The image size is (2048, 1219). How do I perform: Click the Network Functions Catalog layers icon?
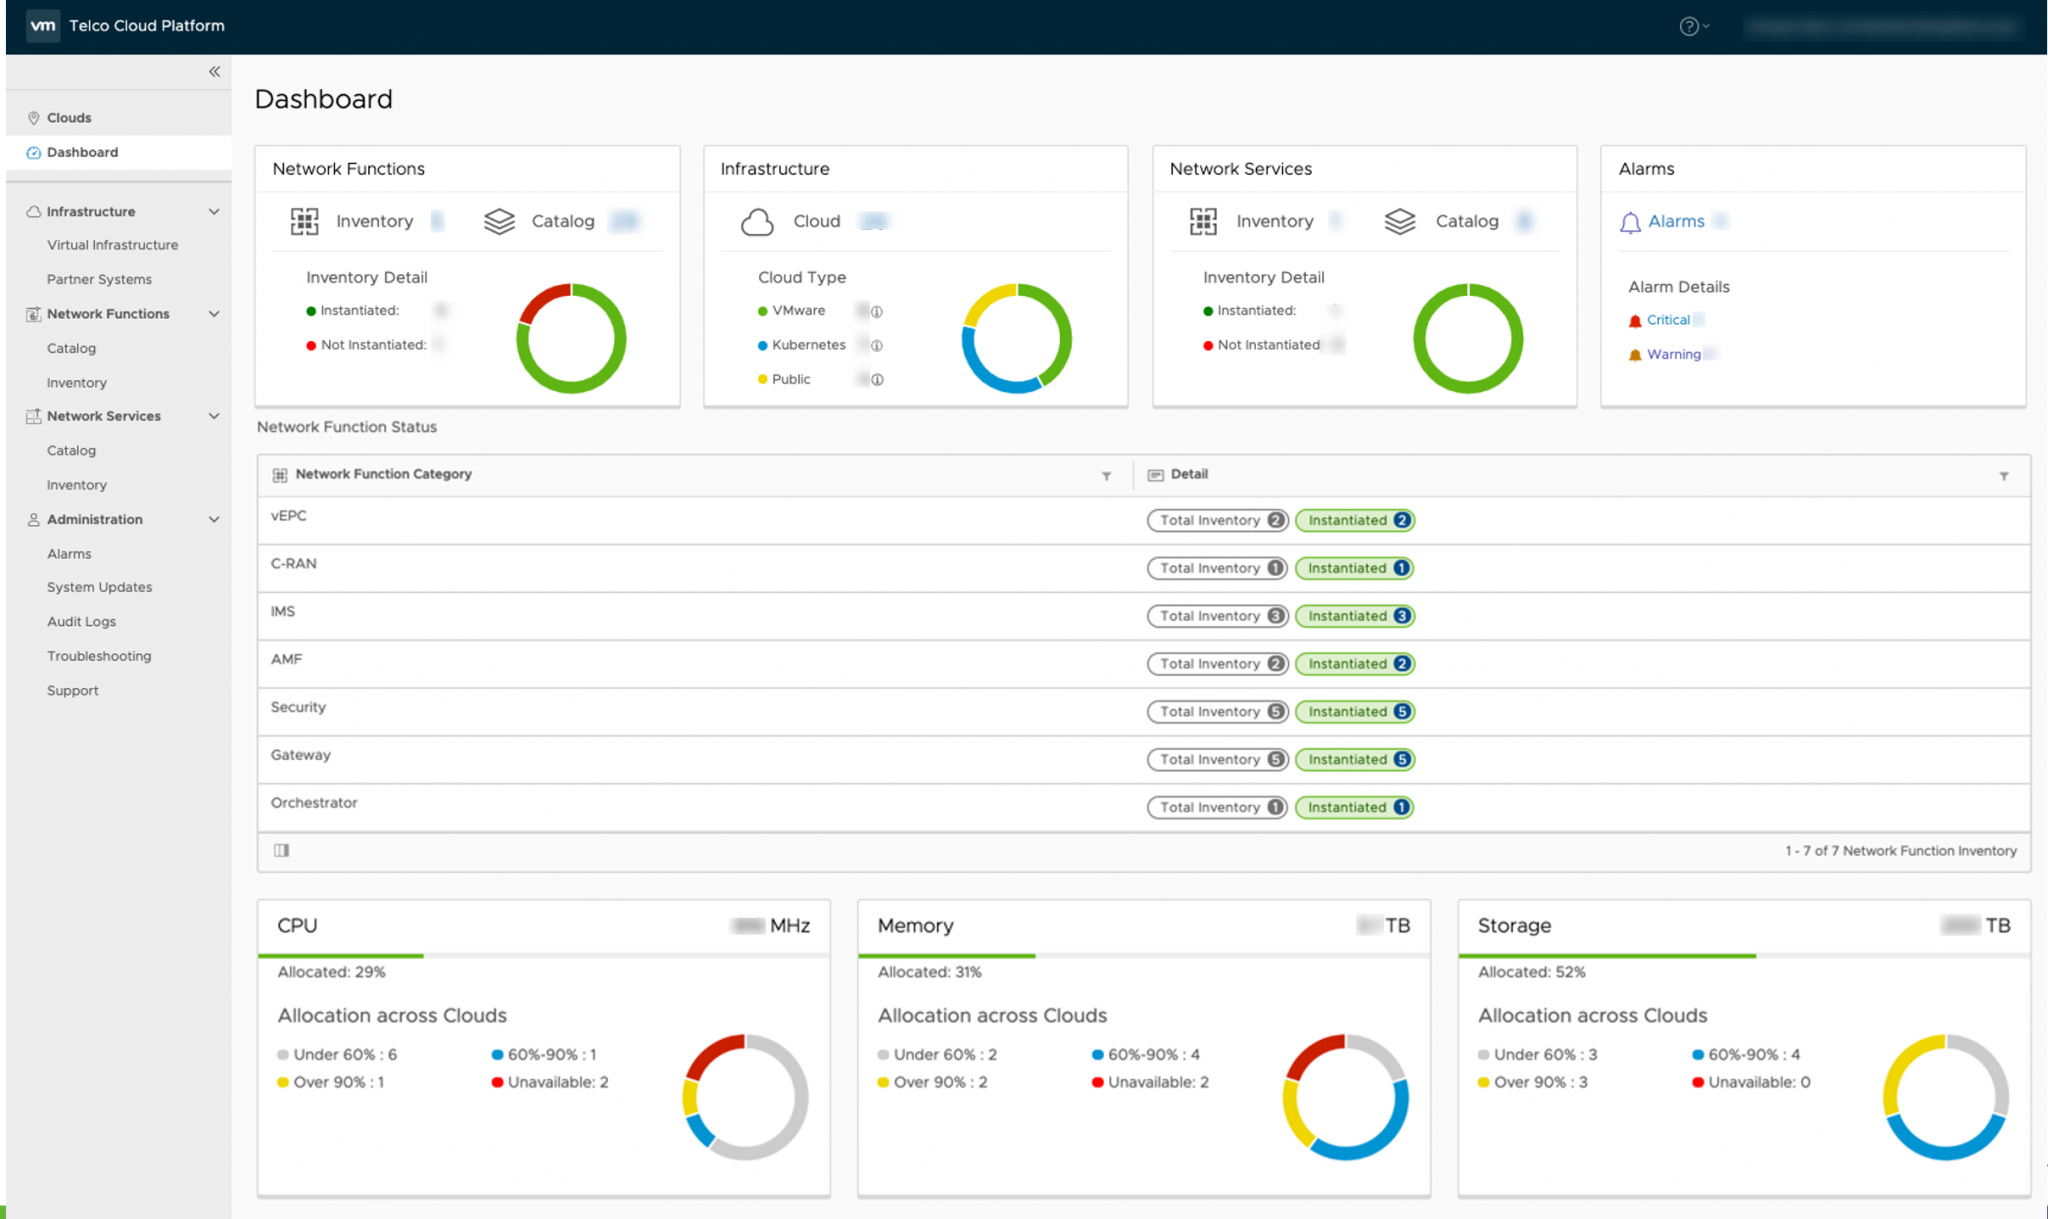[499, 221]
